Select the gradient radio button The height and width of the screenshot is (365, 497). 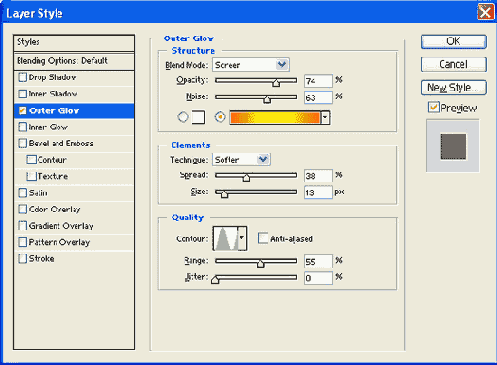click(x=220, y=117)
